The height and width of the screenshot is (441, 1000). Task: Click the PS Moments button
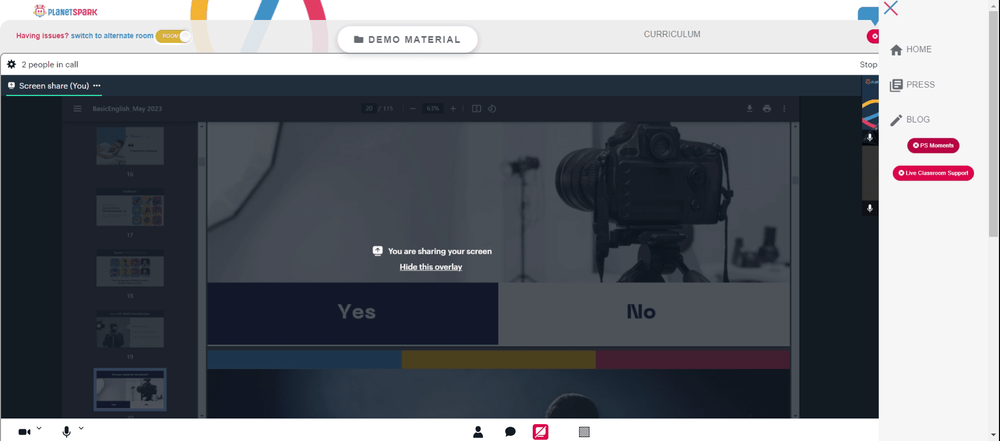(933, 146)
